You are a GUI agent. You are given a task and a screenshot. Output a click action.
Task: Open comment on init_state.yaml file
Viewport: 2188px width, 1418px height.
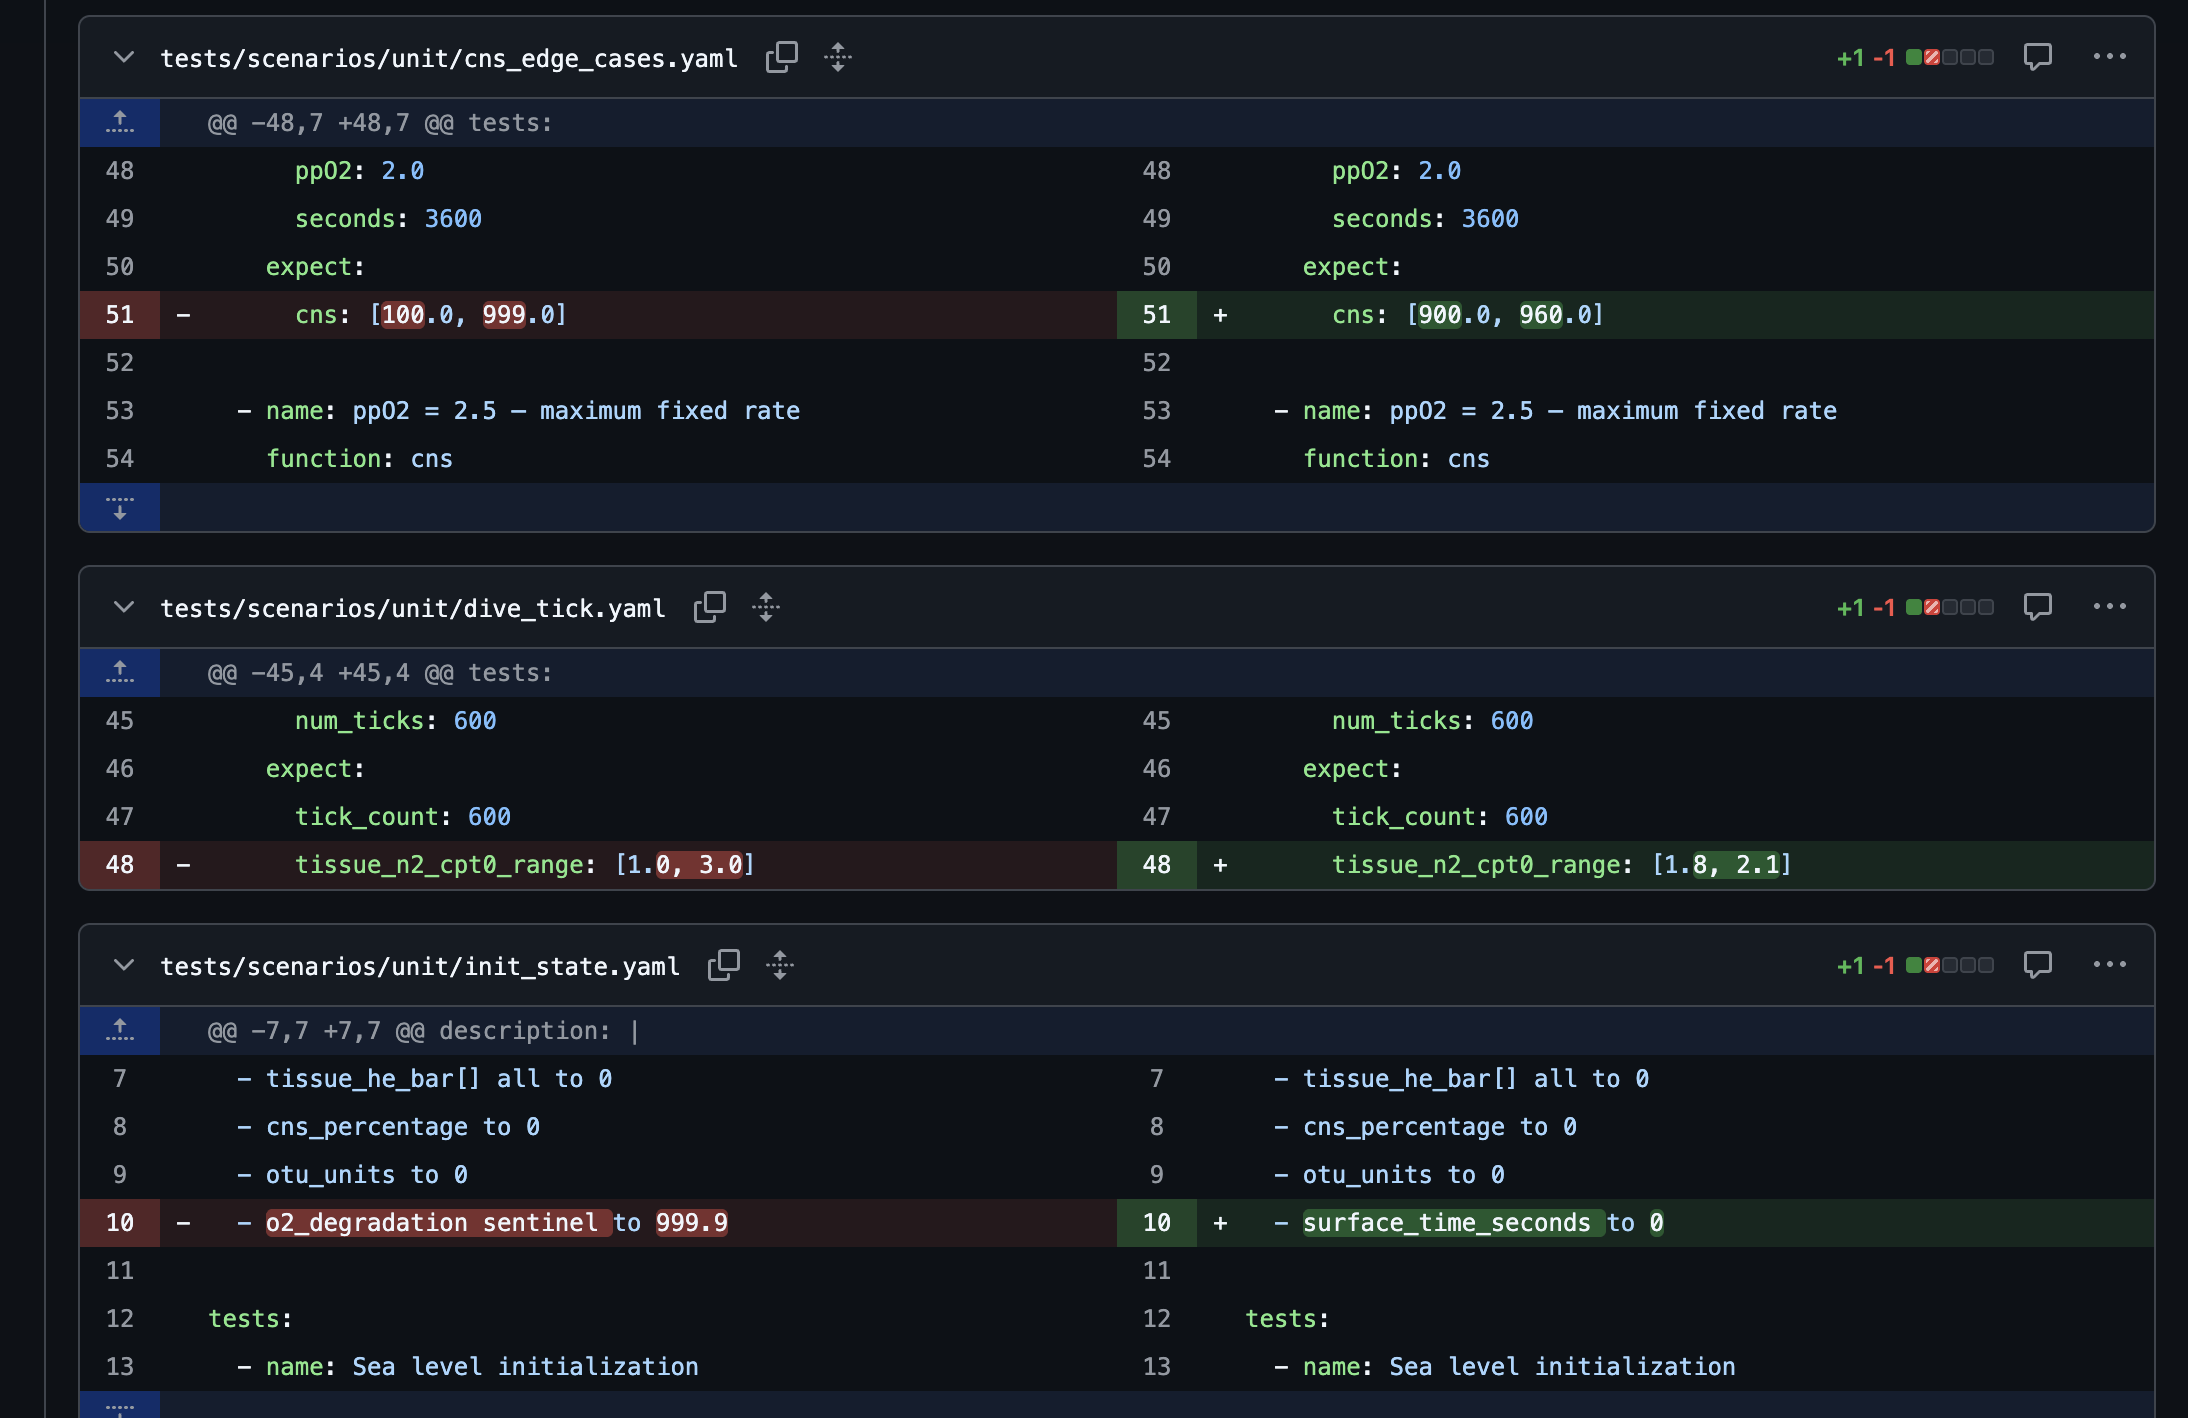tap(2037, 965)
